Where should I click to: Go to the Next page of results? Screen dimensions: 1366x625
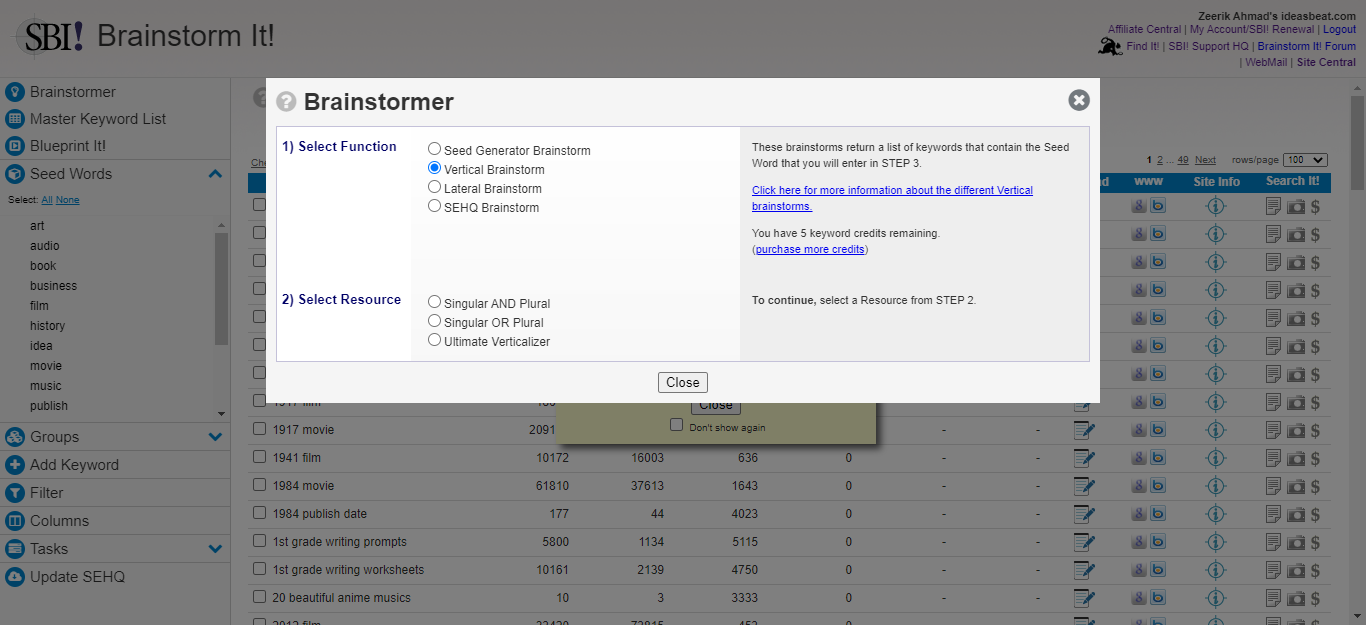pyautogui.click(x=1205, y=160)
